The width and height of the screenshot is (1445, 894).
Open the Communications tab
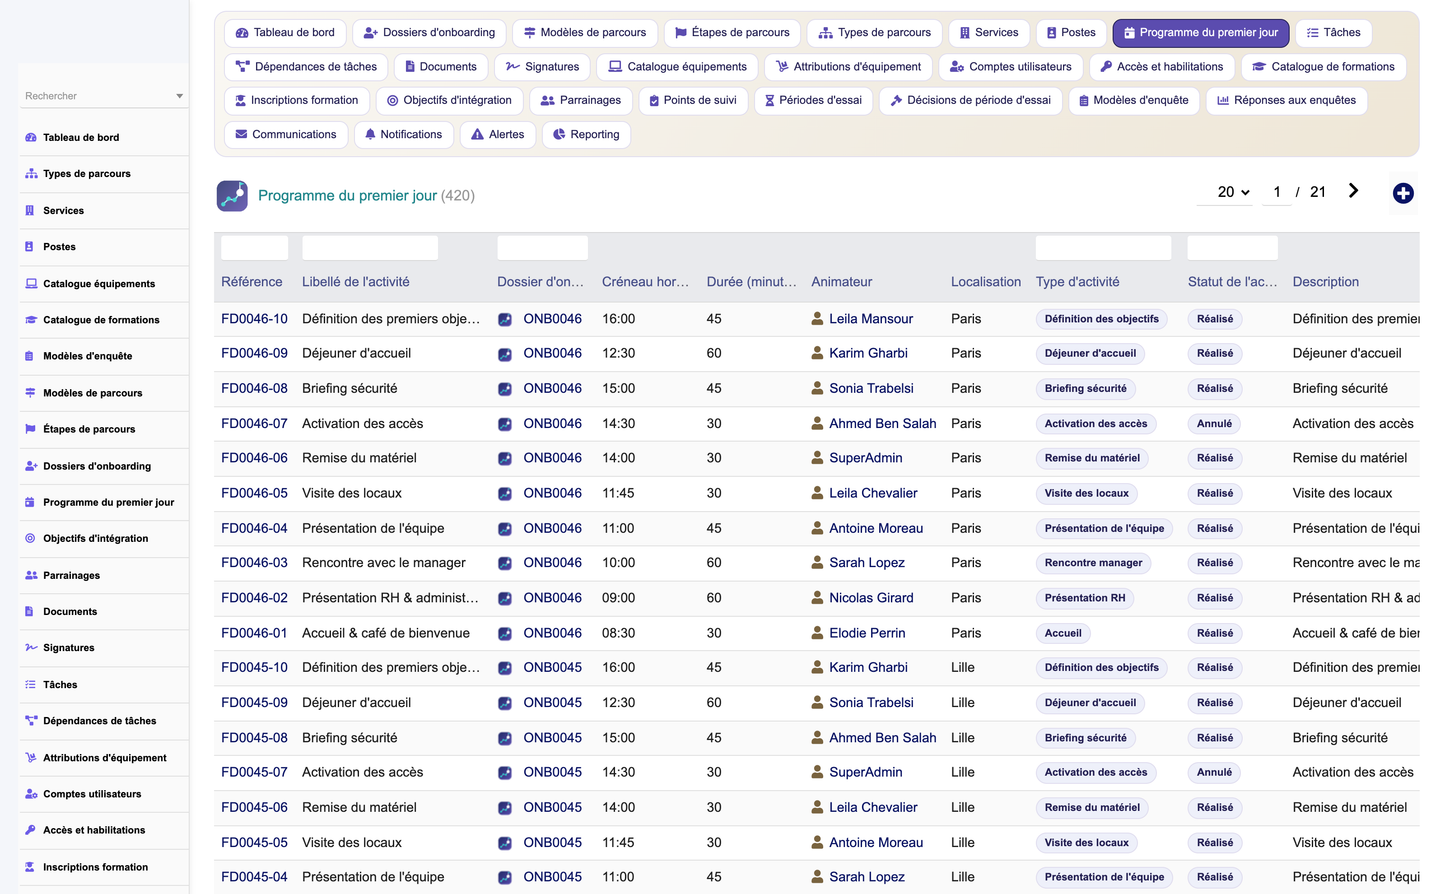(x=286, y=135)
